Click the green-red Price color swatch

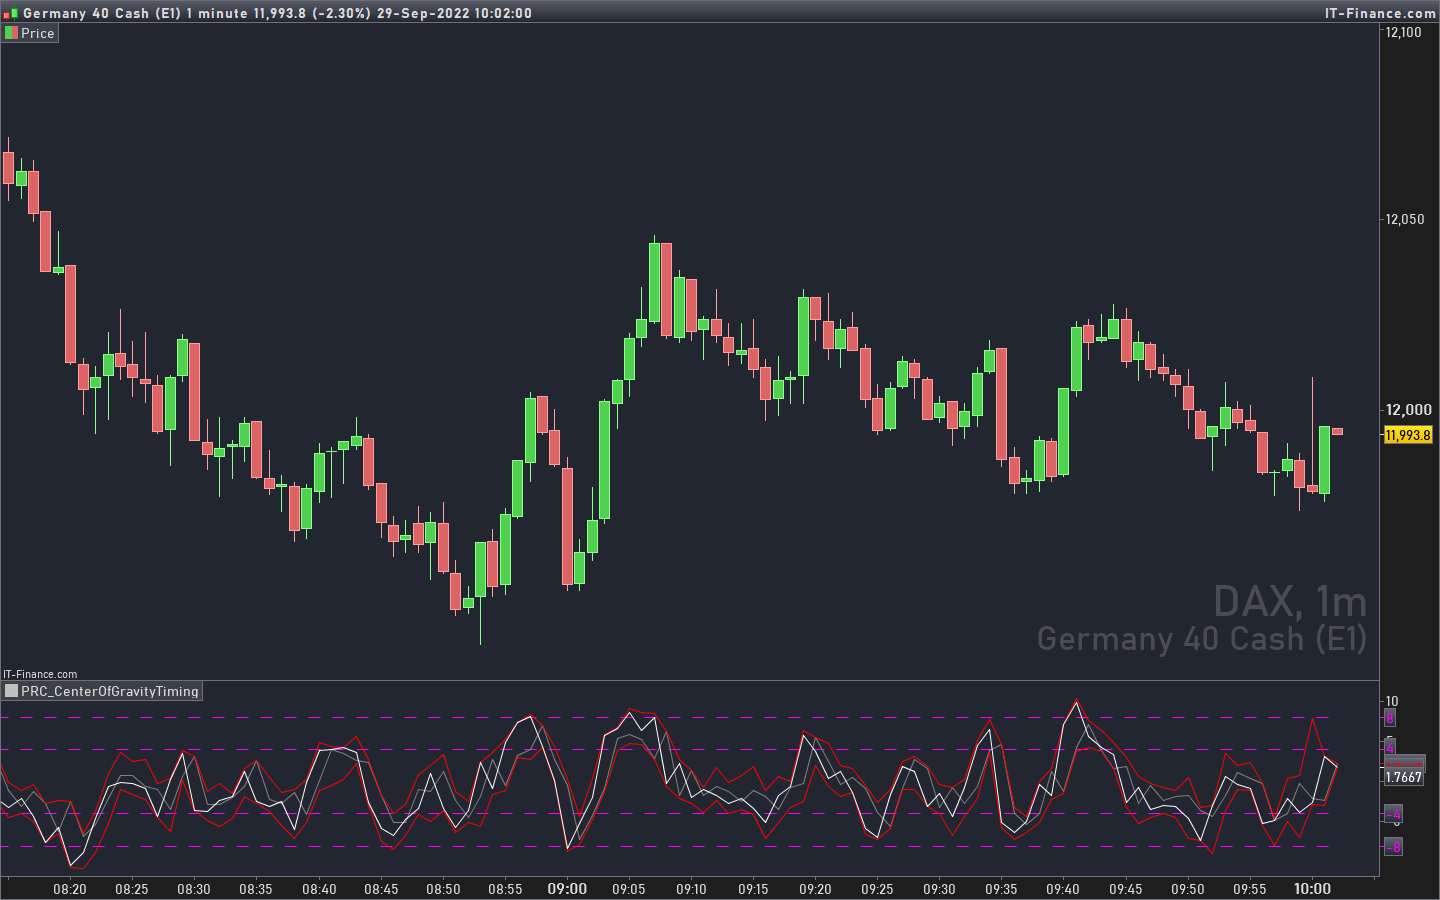click(x=11, y=33)
